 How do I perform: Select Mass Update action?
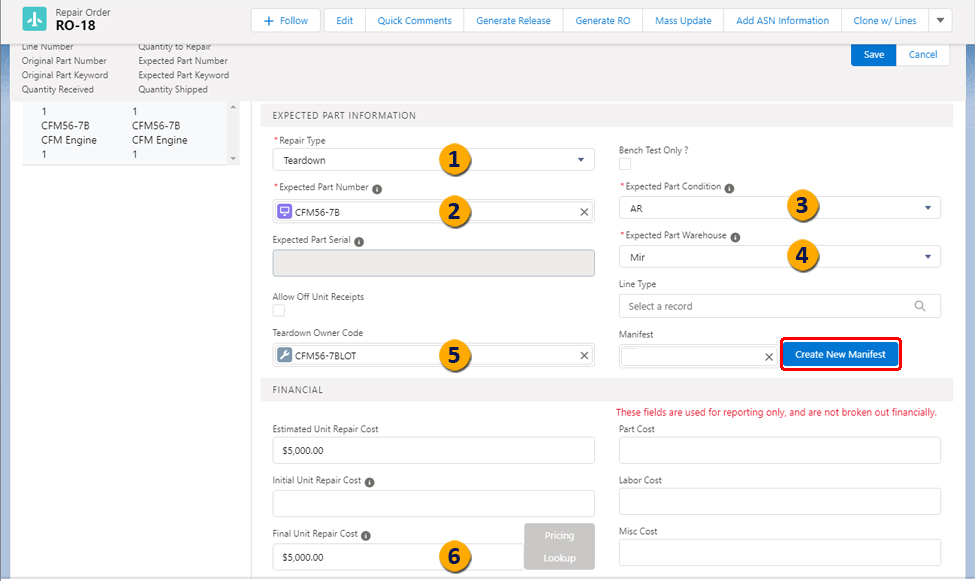(683, 20)
